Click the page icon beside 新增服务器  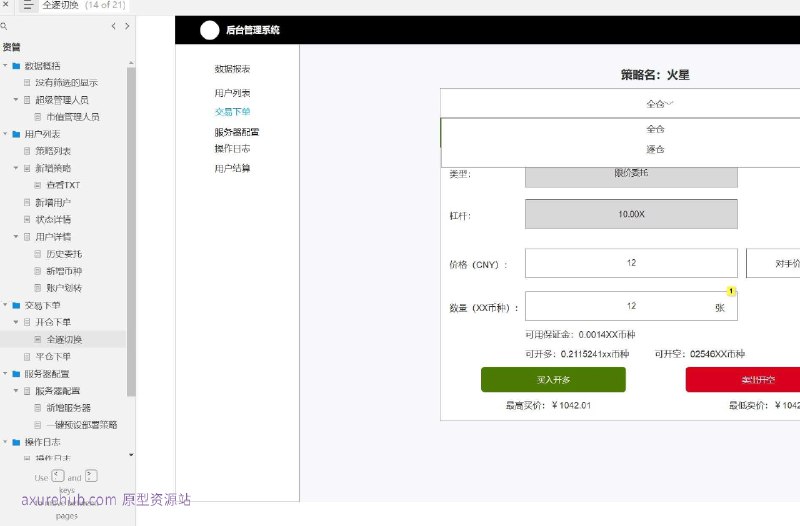click(37, 408)
